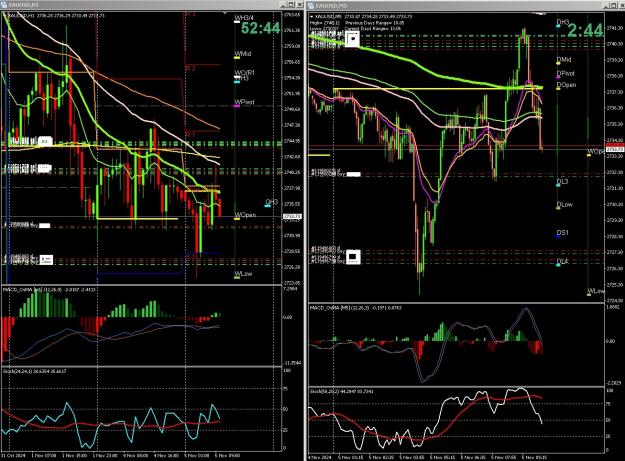Image resolution: width=625 pixels, height=461 pixels.
Task: Select the DOpen level label
Action: point(566,84)
